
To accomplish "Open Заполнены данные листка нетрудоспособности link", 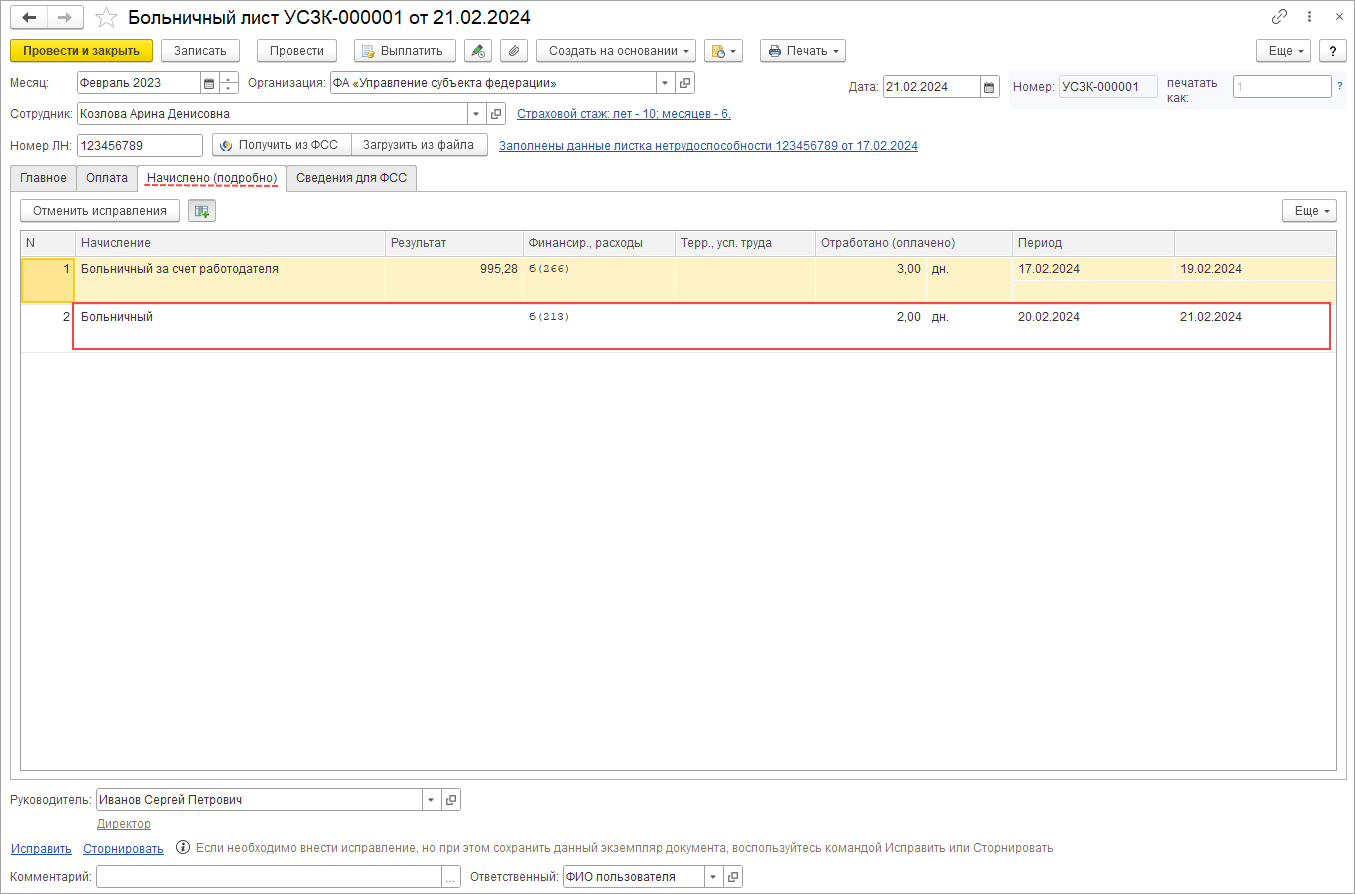I will 708,146.
